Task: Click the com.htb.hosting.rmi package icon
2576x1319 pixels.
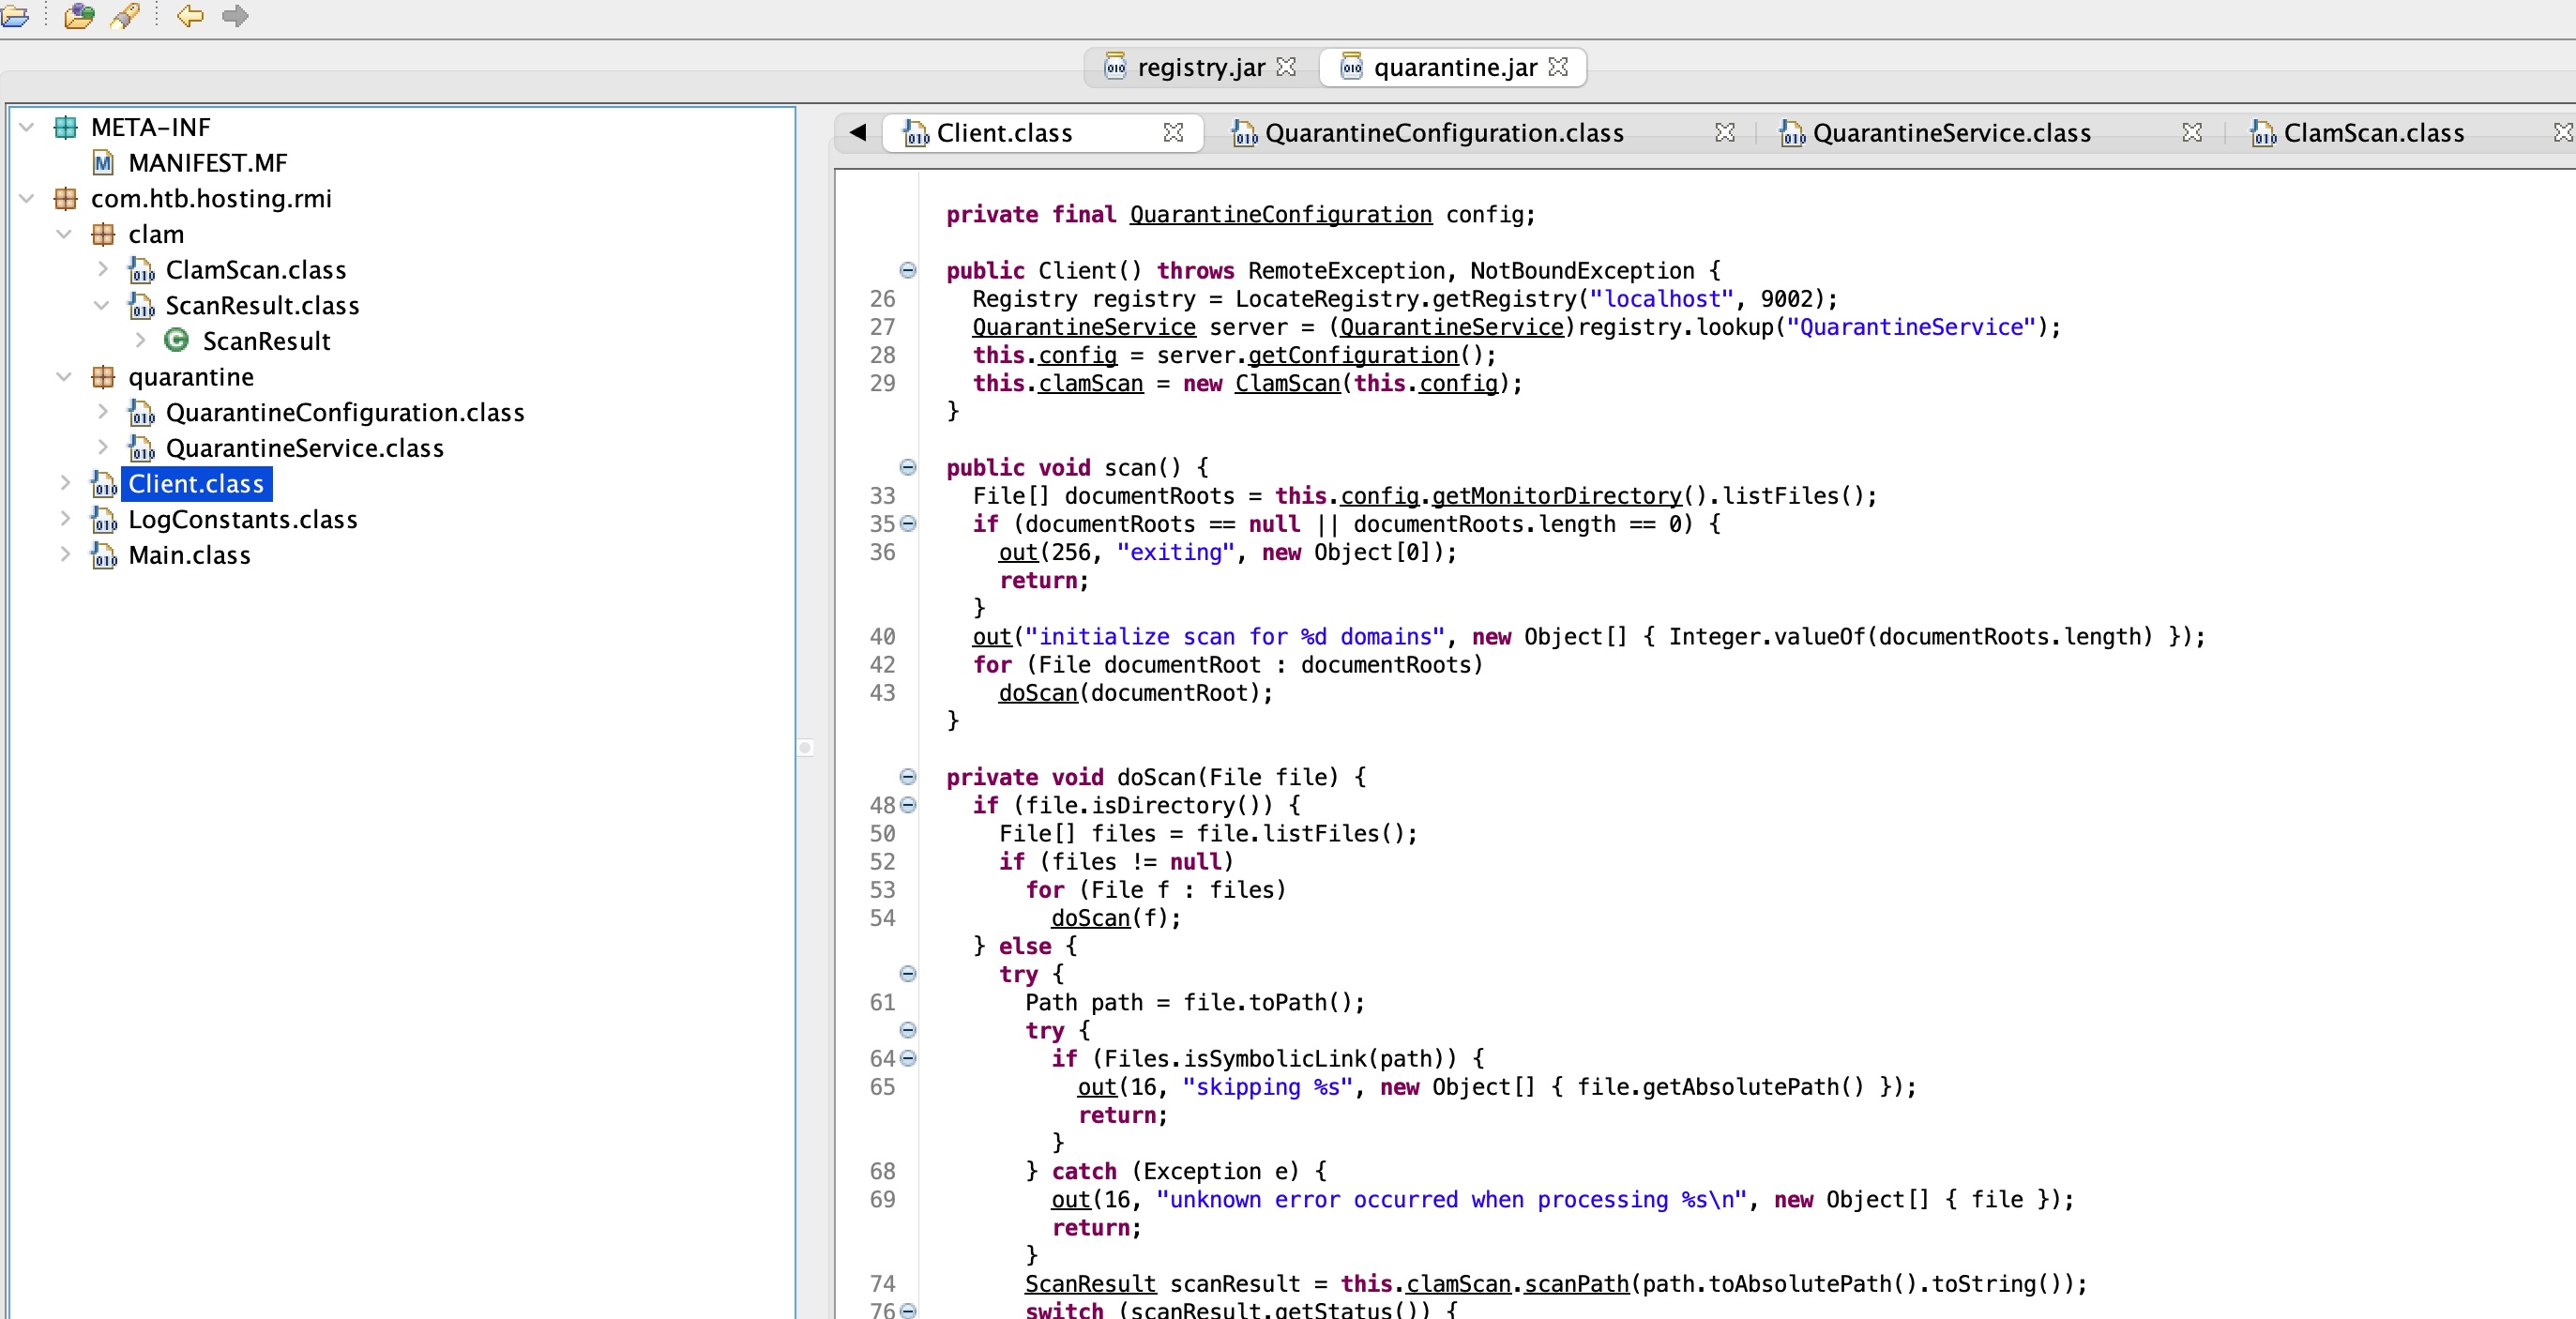Action: click(x=66, y=199)
